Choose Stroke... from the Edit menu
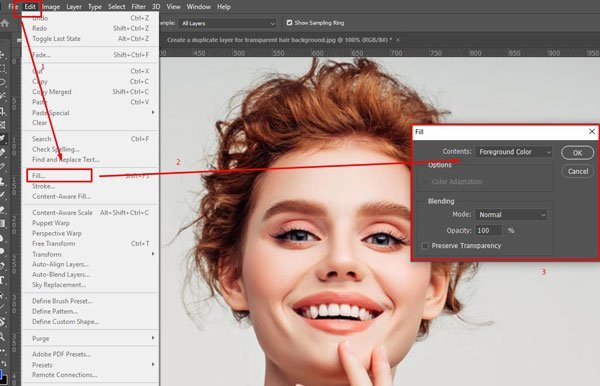 [91, 186]
